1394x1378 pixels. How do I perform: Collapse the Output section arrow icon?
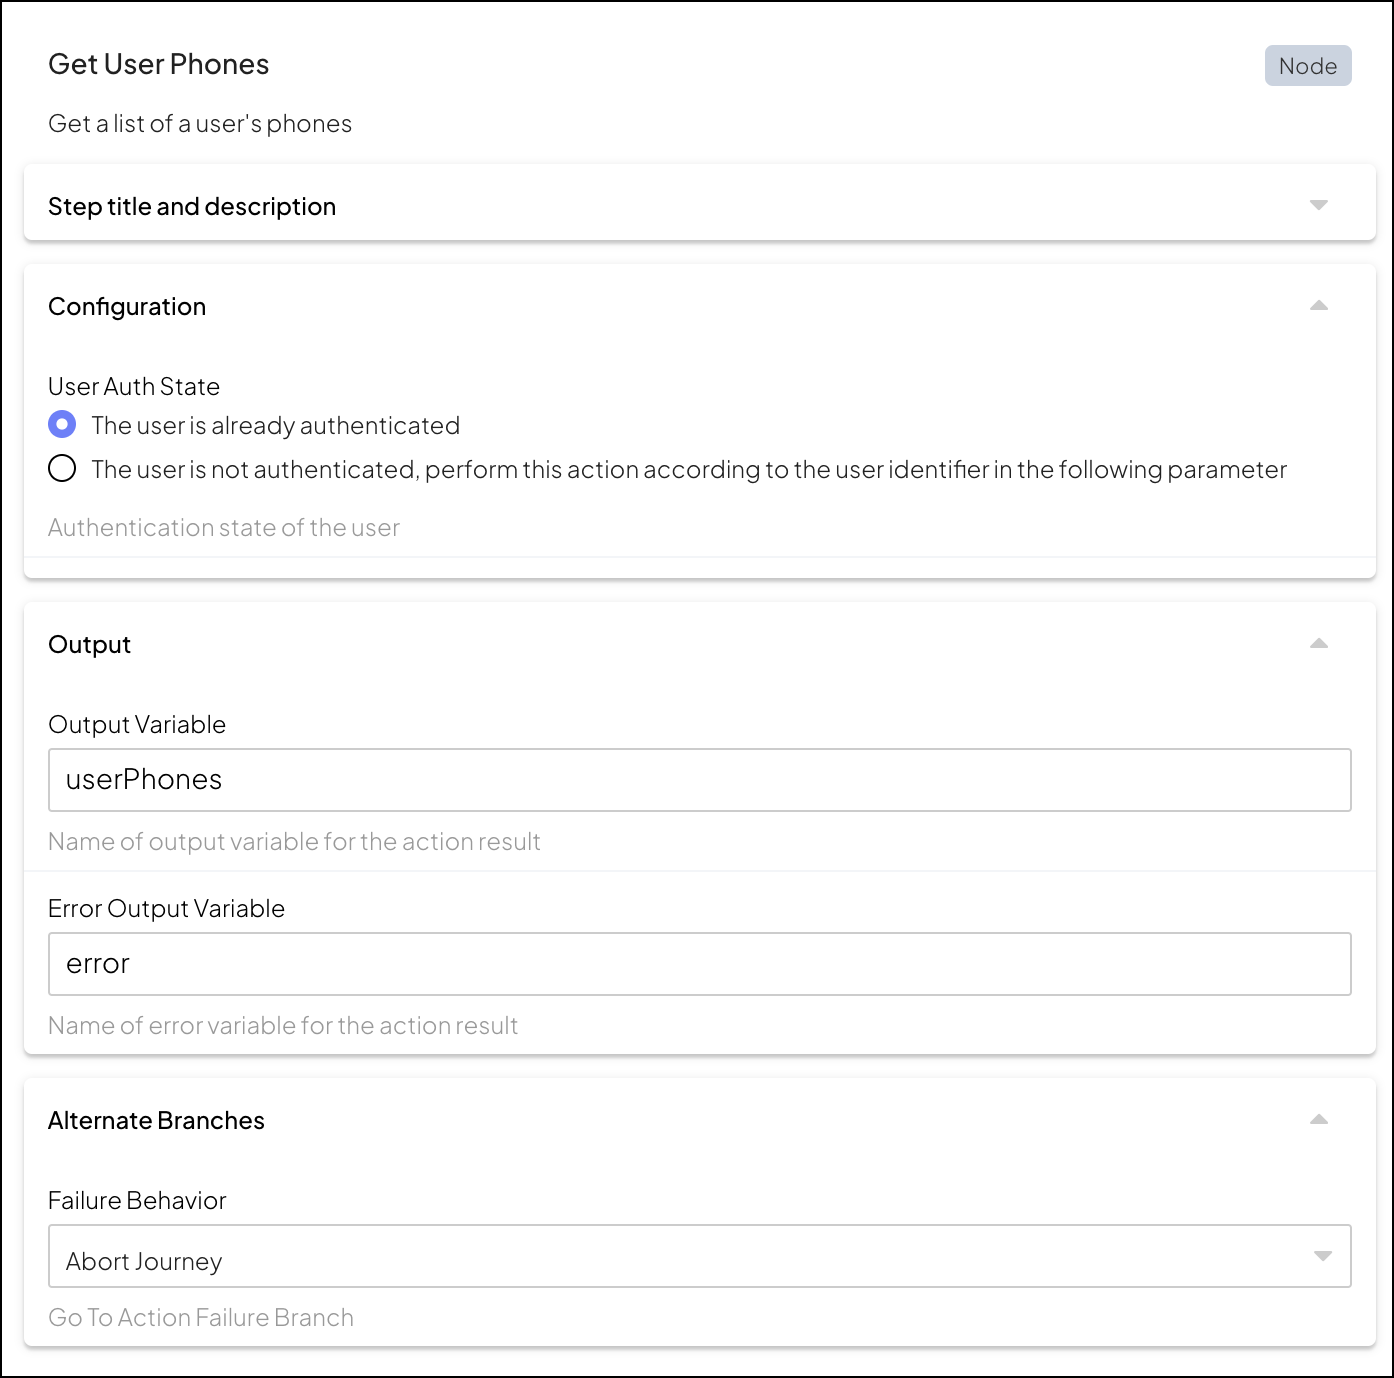[1318, 643]
